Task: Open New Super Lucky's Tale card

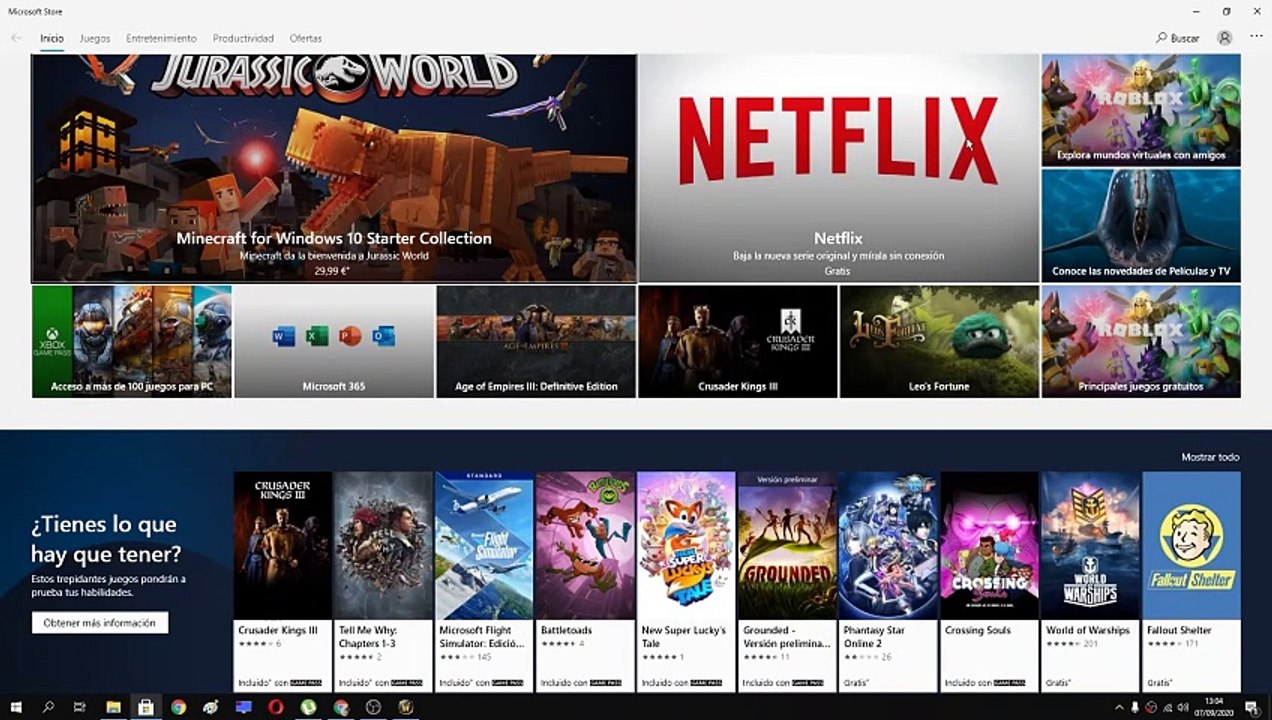Action: point(686,581)
